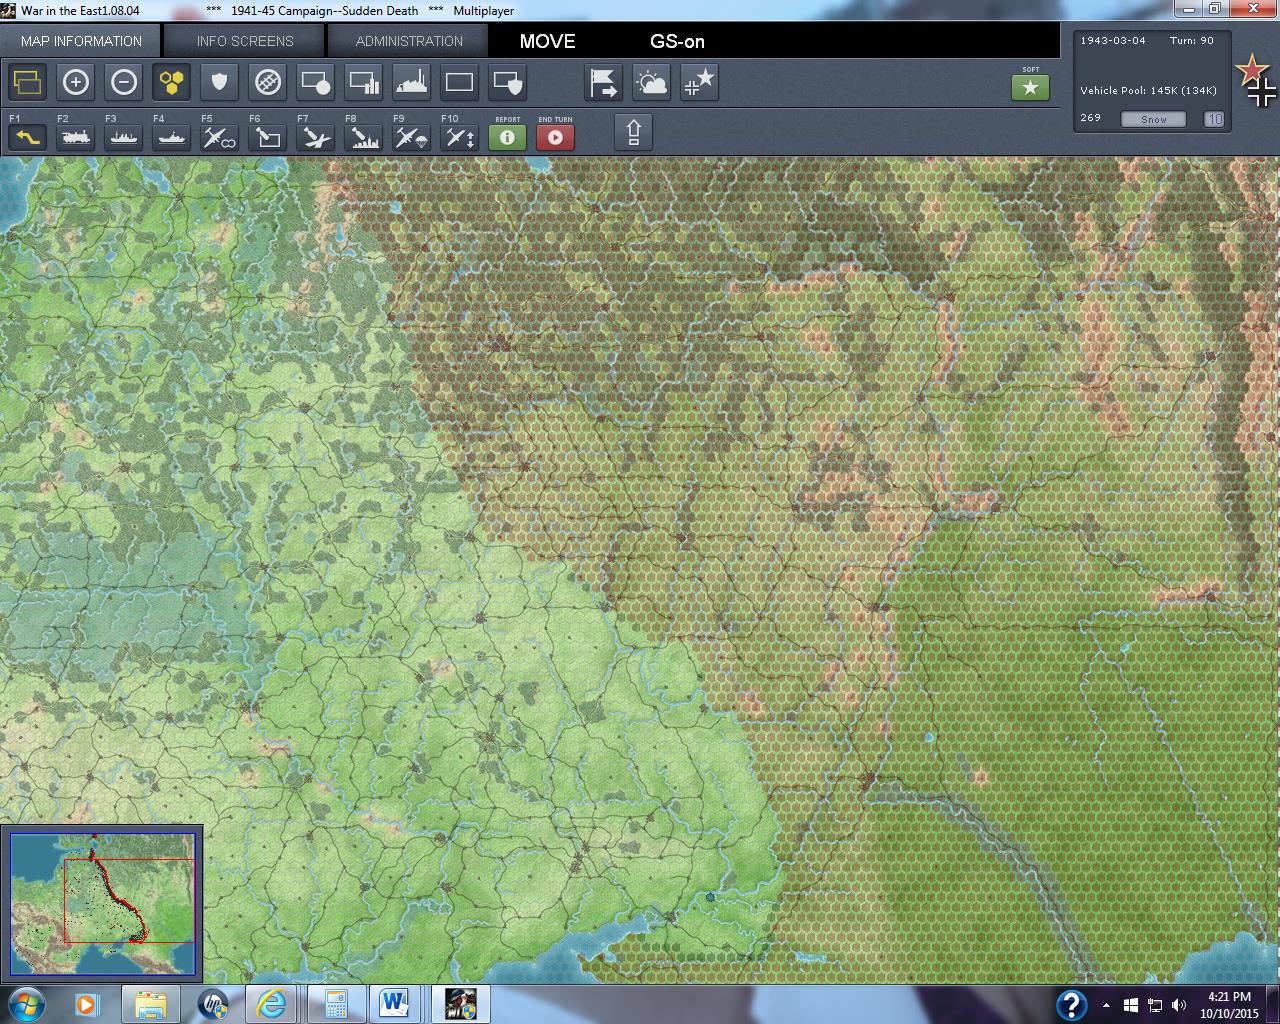Click the 1943-03-04 date text
1280x1024 pixels.
pyautogui.click(x=1113, y=41)
